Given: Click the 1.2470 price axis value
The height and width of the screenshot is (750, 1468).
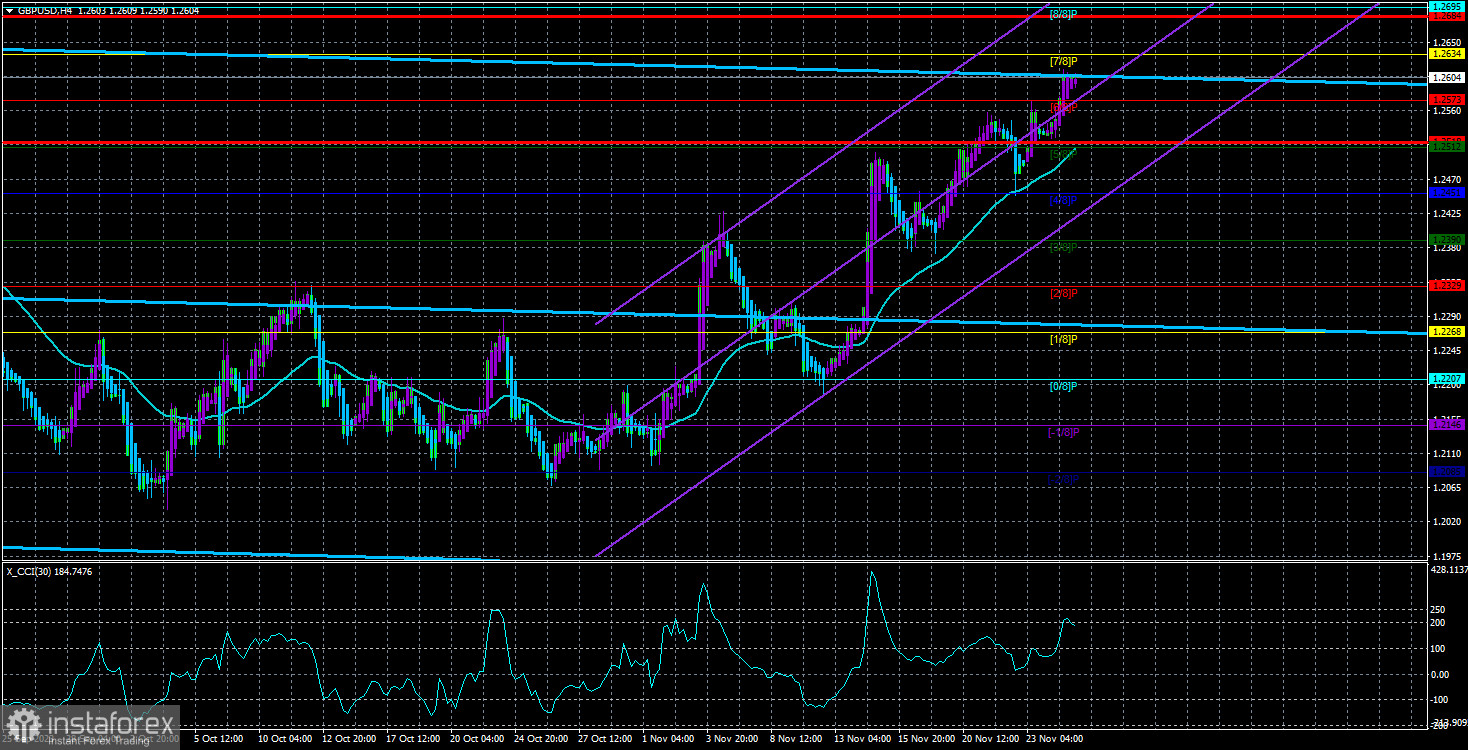Looking at the screenshot, I should pyautogui.click(x=1446, y=179).
